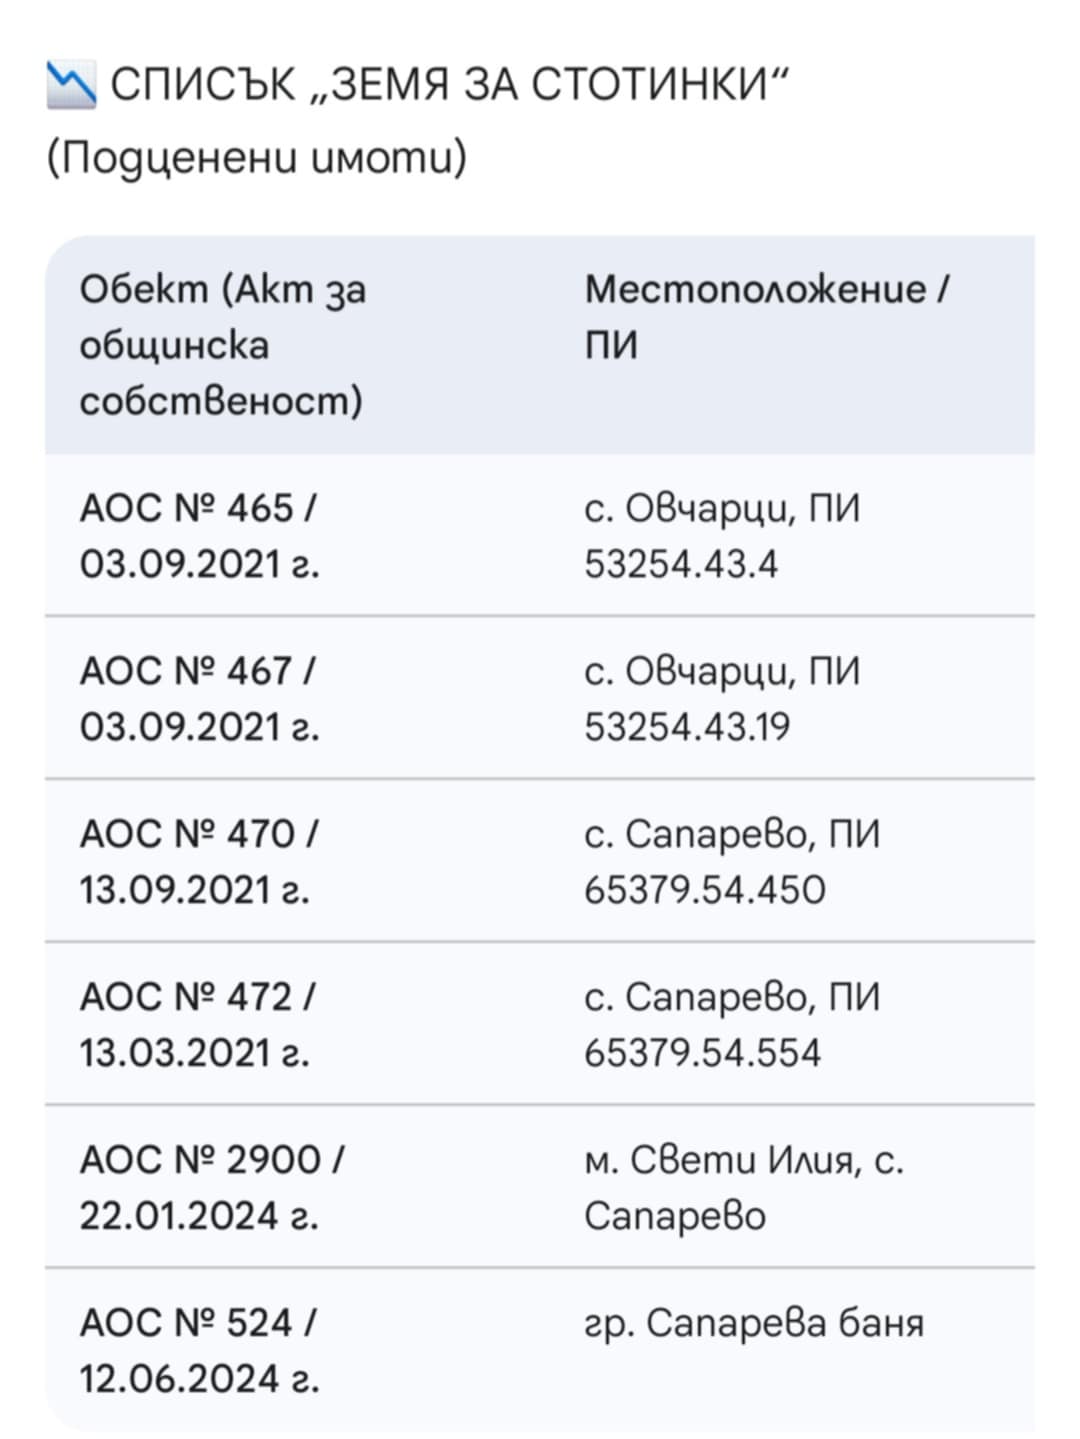
Task: Select parcel number 53254.43.19
Action: pos(687,727)
